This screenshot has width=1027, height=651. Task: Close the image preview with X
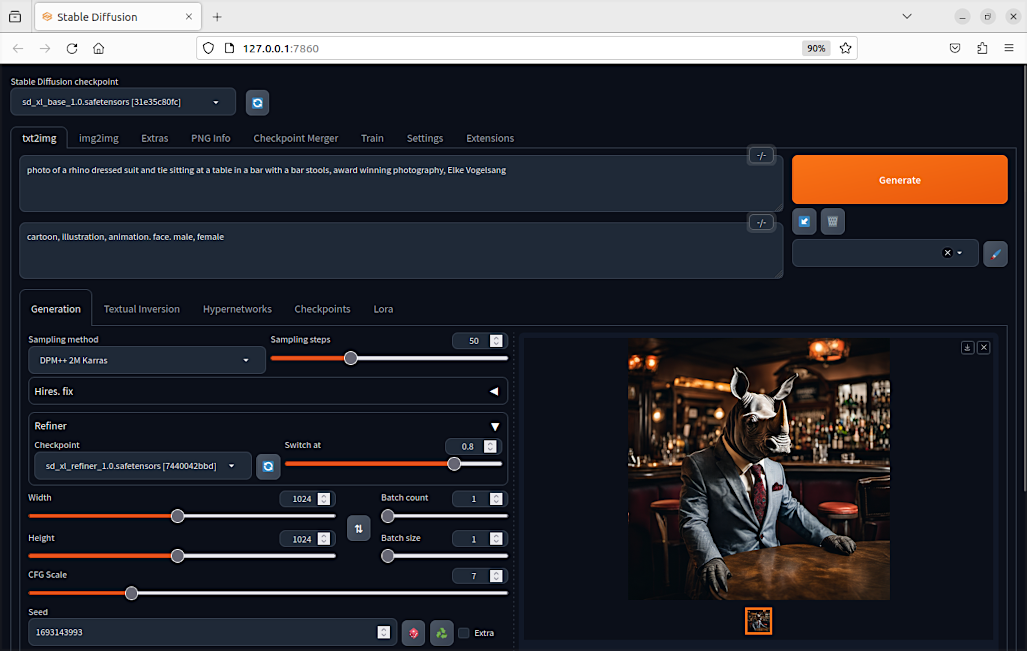tap(984, 348)
